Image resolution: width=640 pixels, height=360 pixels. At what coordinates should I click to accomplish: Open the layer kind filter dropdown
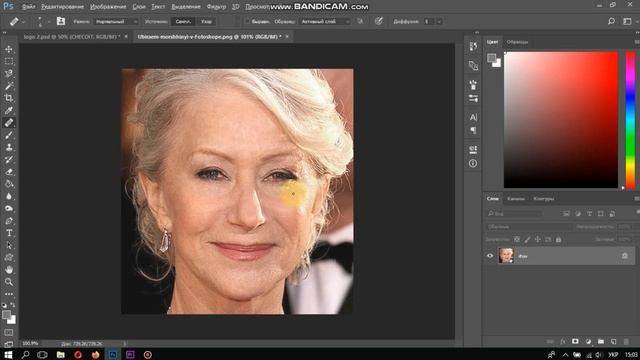tap(514, 213)
